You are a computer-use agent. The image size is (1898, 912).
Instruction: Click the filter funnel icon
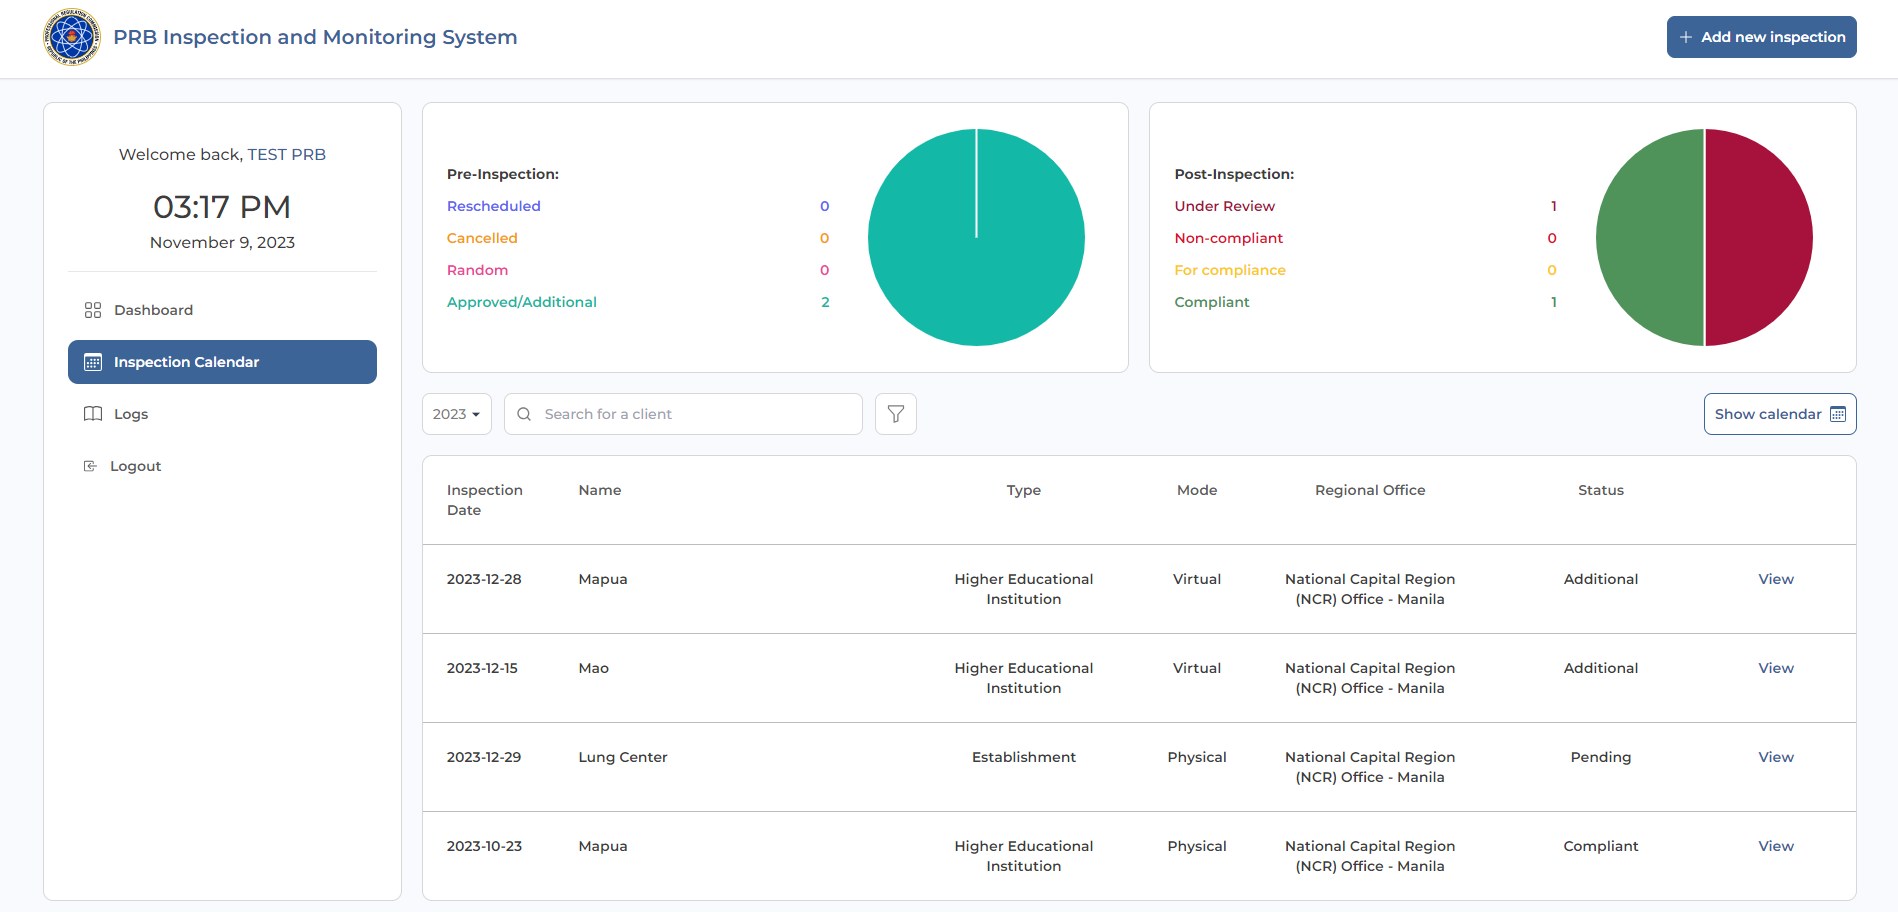pos(895,414)
